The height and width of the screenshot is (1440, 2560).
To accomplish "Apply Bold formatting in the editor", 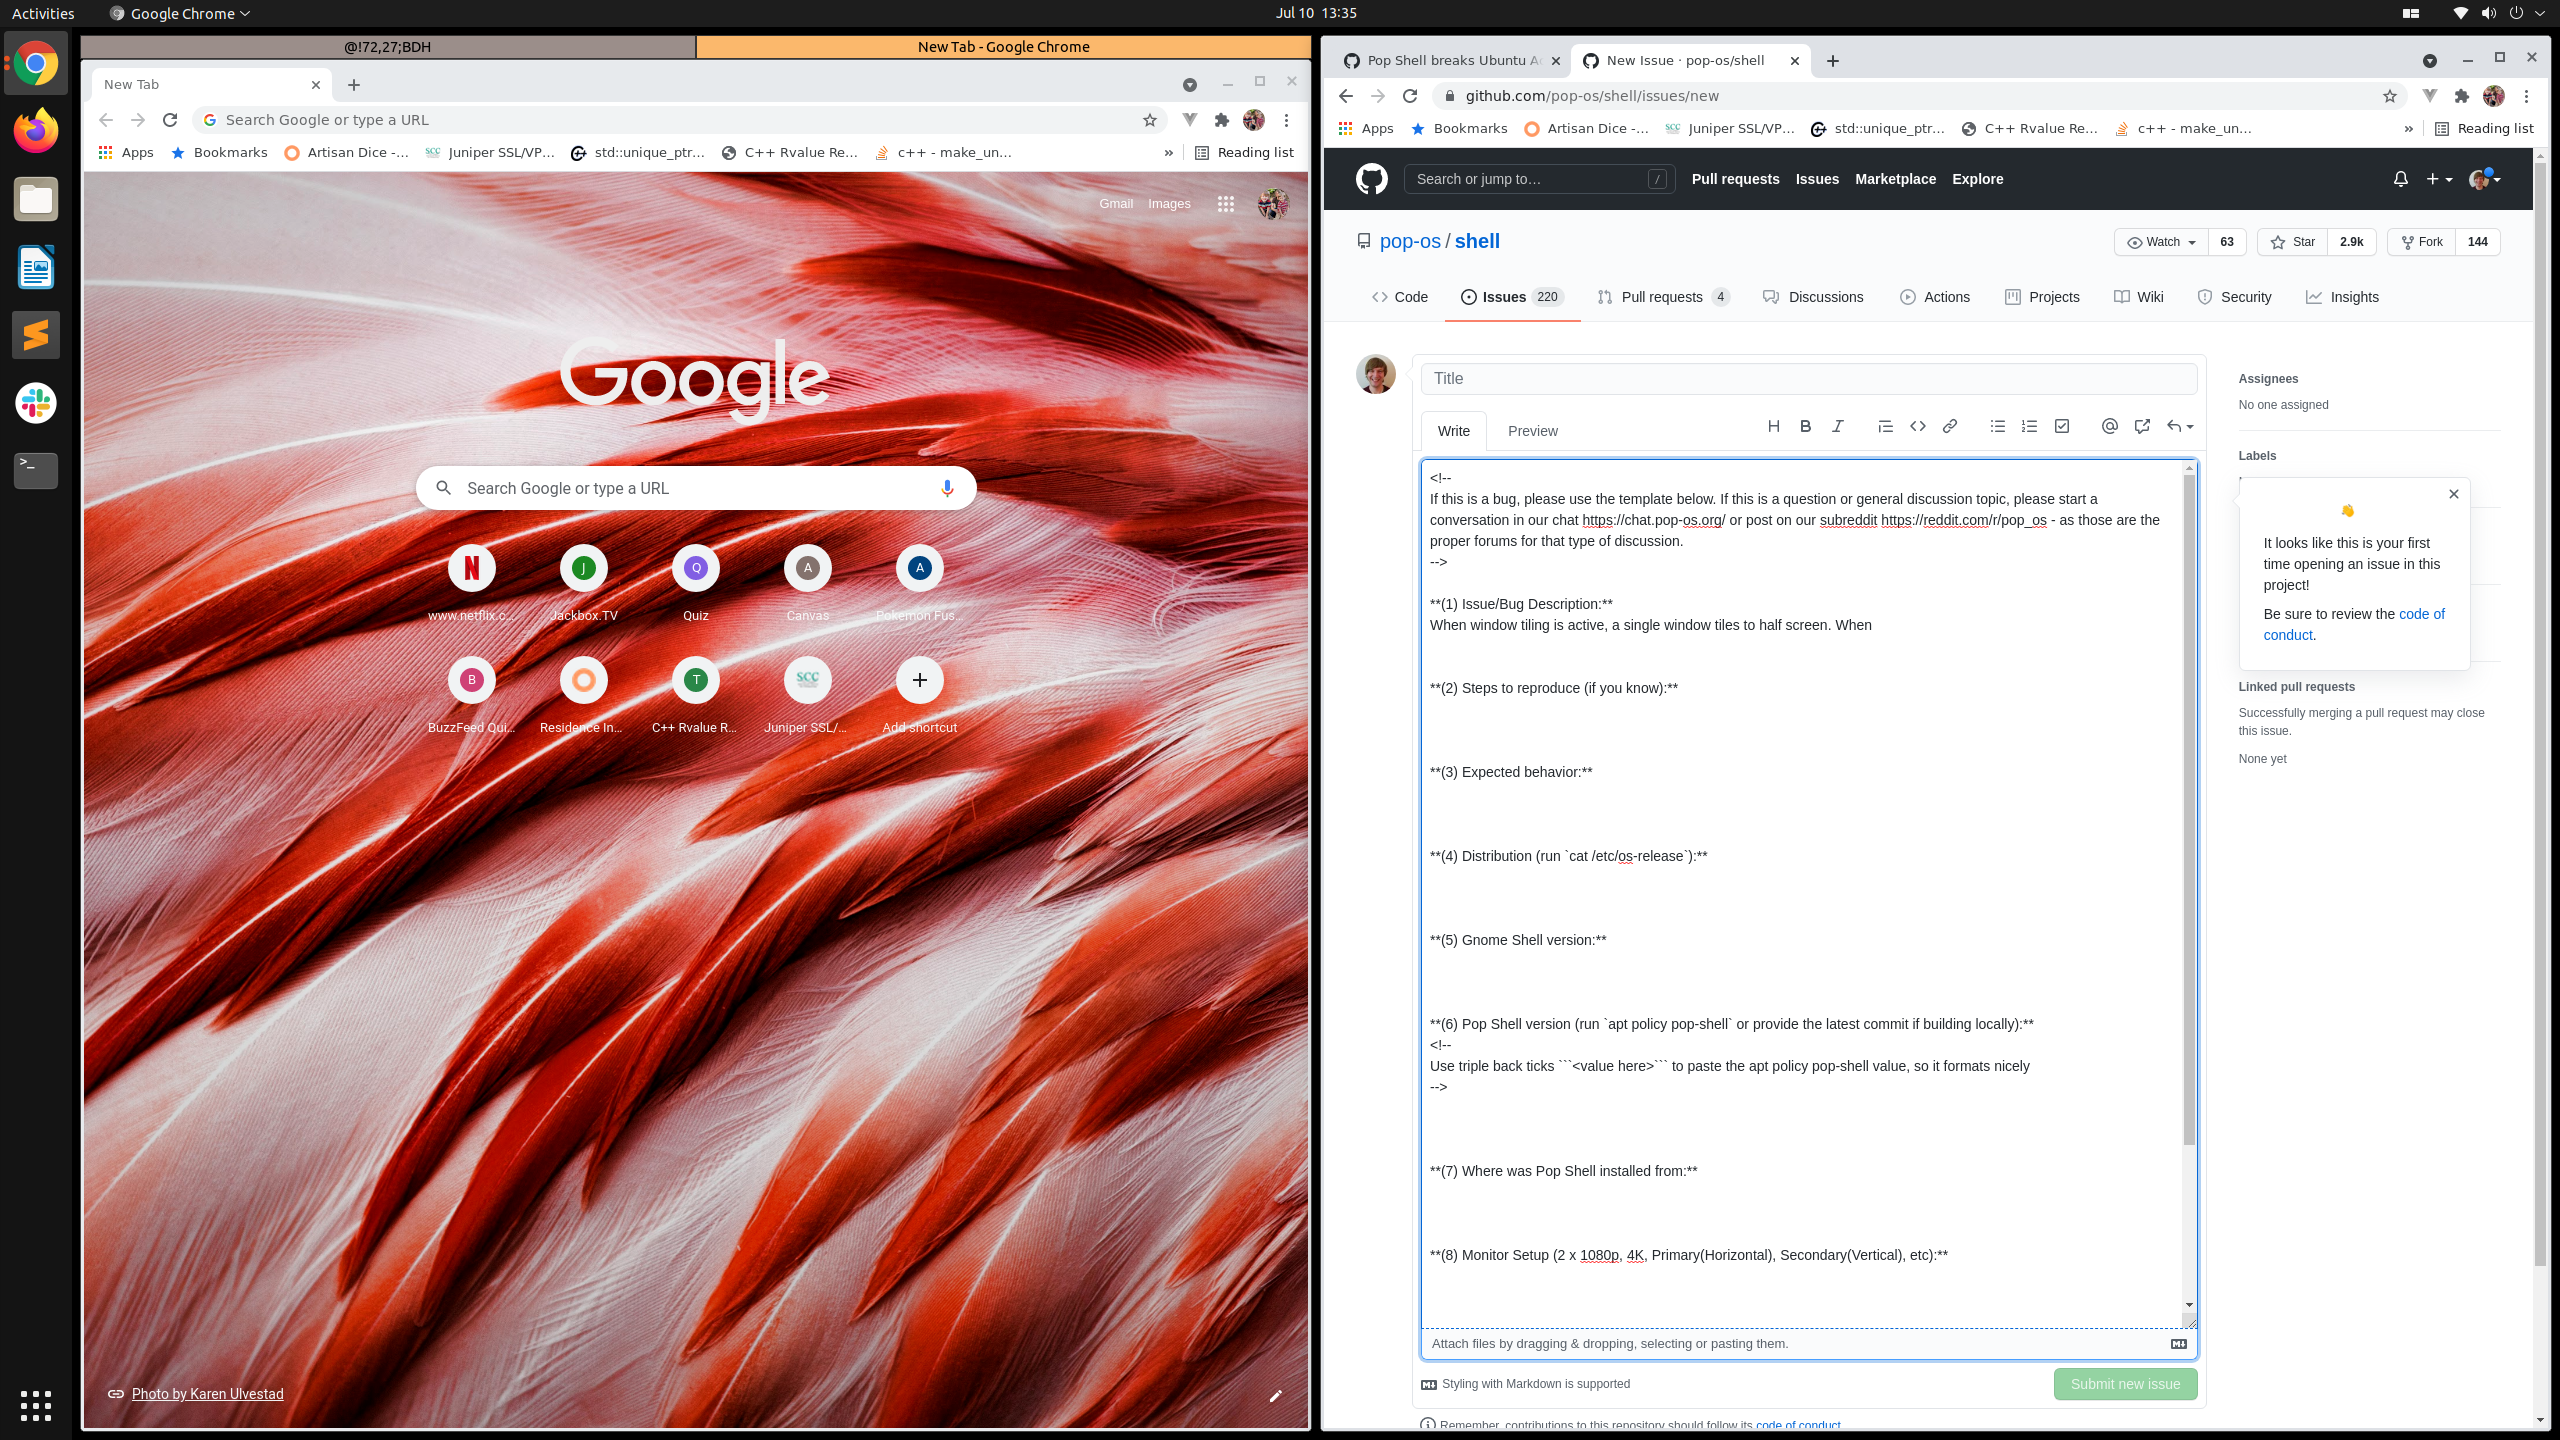I will (x=1804, y=426).
